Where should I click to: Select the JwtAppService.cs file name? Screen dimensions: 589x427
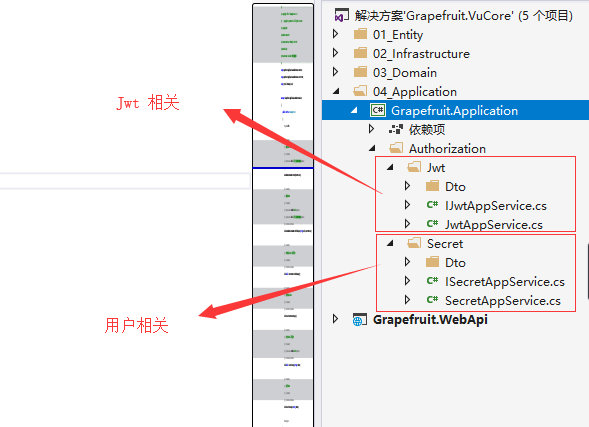(494, 225)
